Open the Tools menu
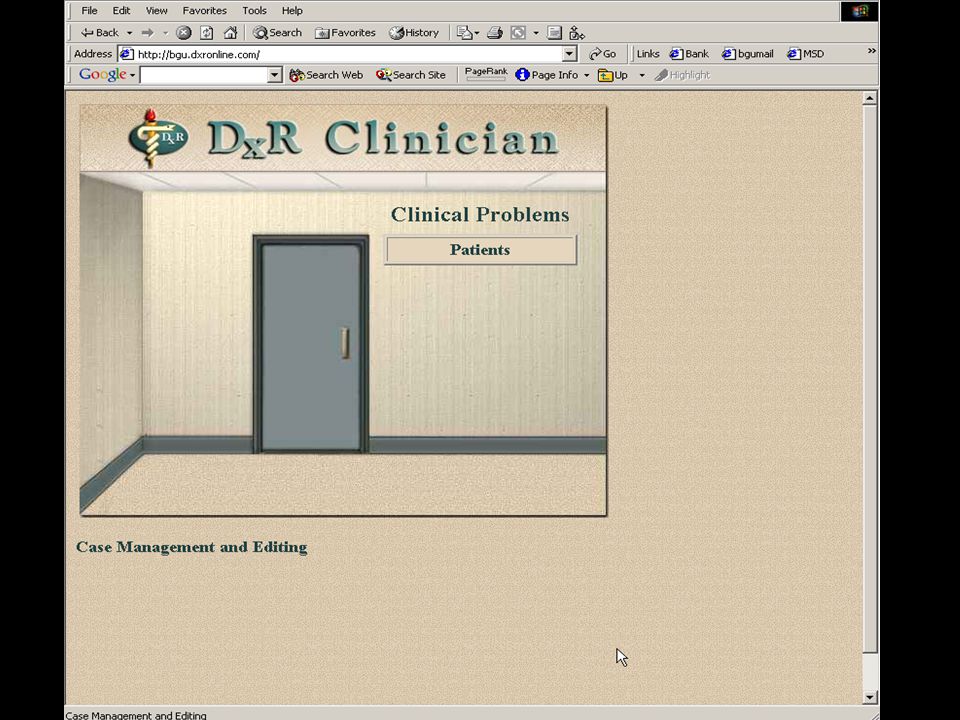Image resolution: width=960 pixels, height=720 pixels. (x=254, y=10)
